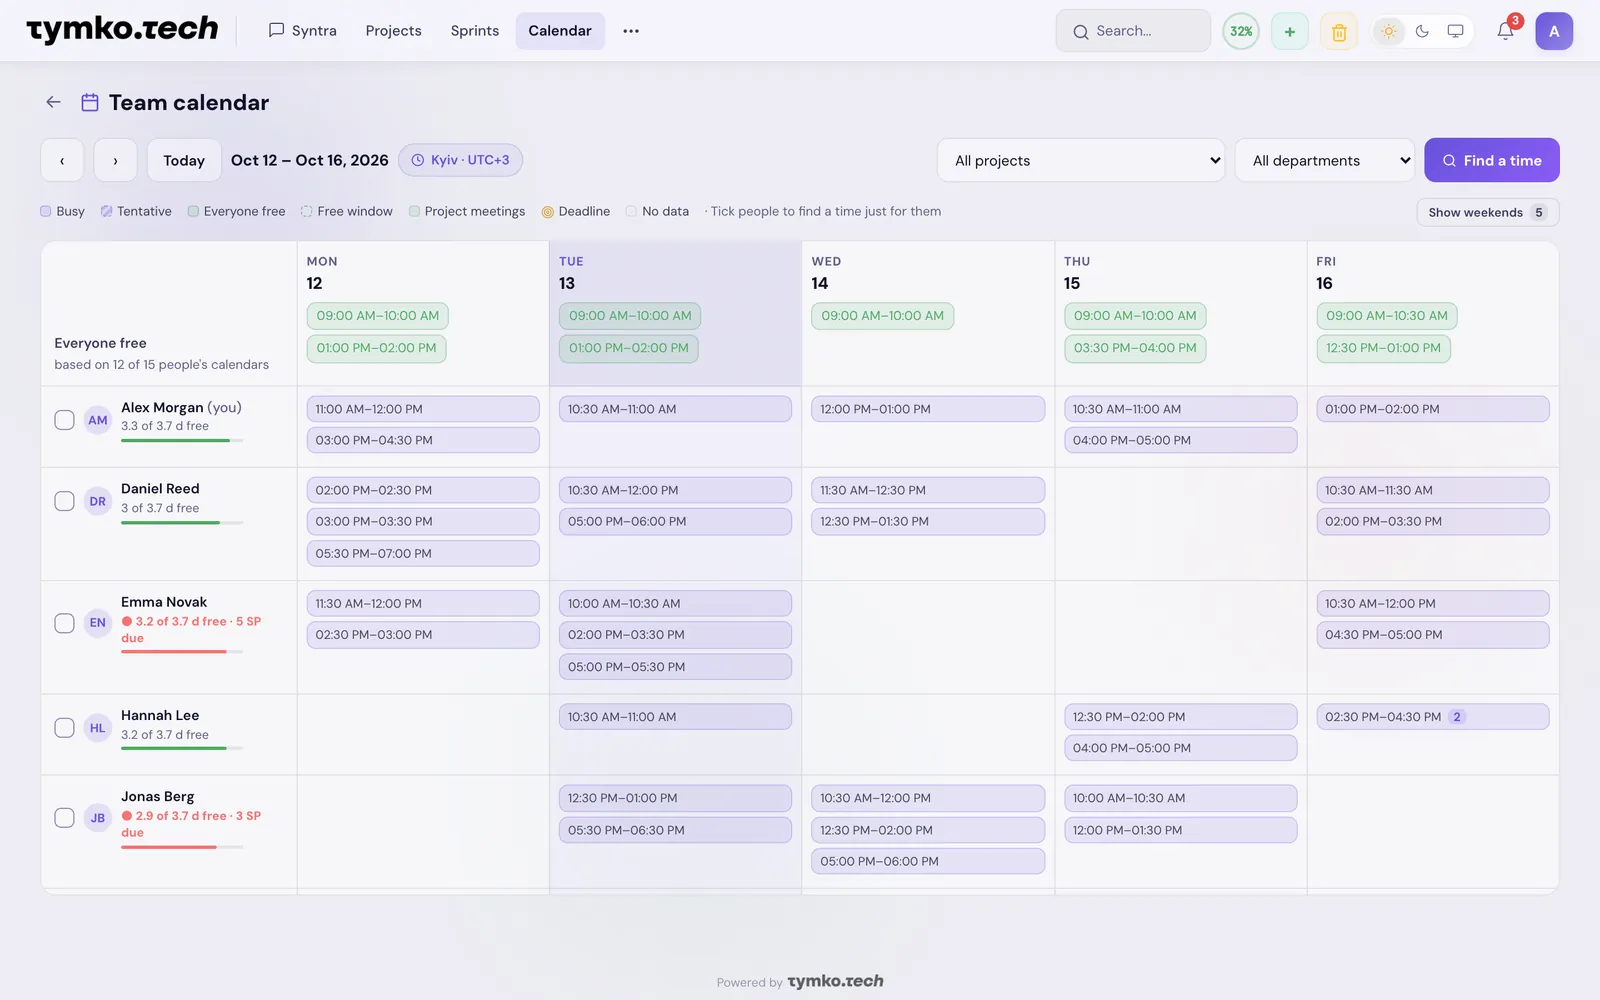The height and width of the screenshot is (1000, 1600).
Task: Open the Syntra tab
Action: tap(302, 31)
